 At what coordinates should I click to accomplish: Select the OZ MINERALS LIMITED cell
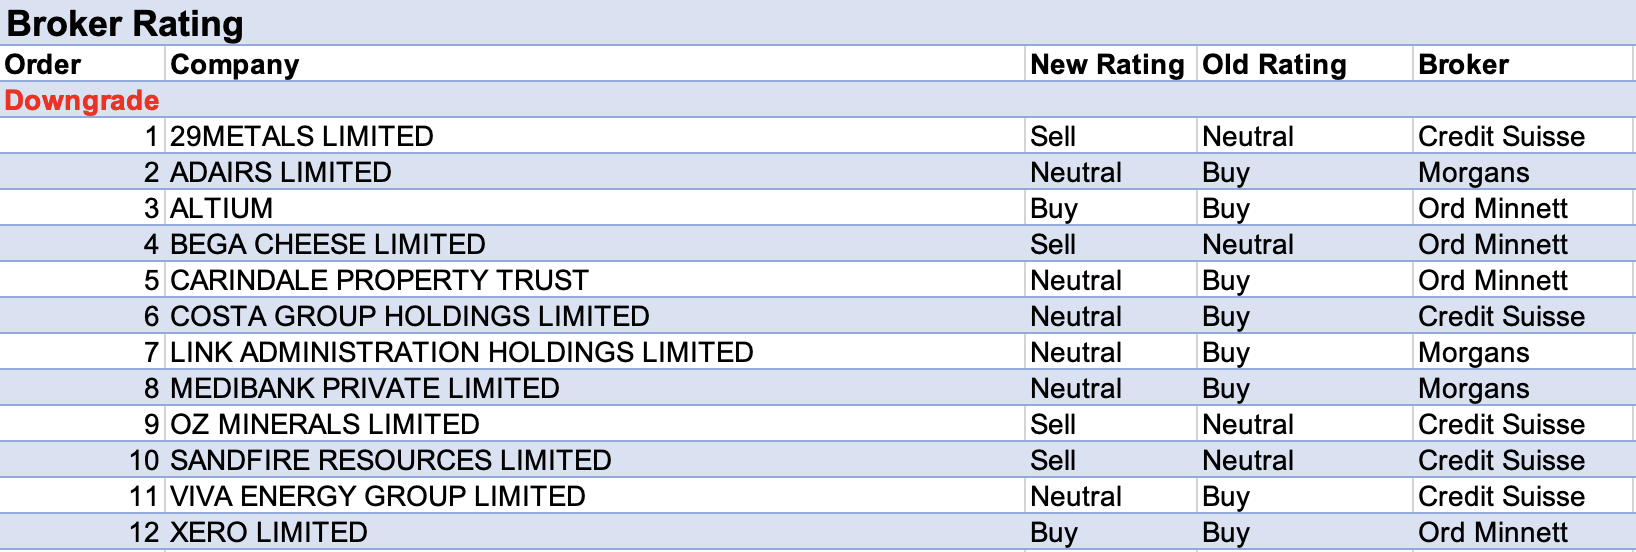[x=325, y=425]
